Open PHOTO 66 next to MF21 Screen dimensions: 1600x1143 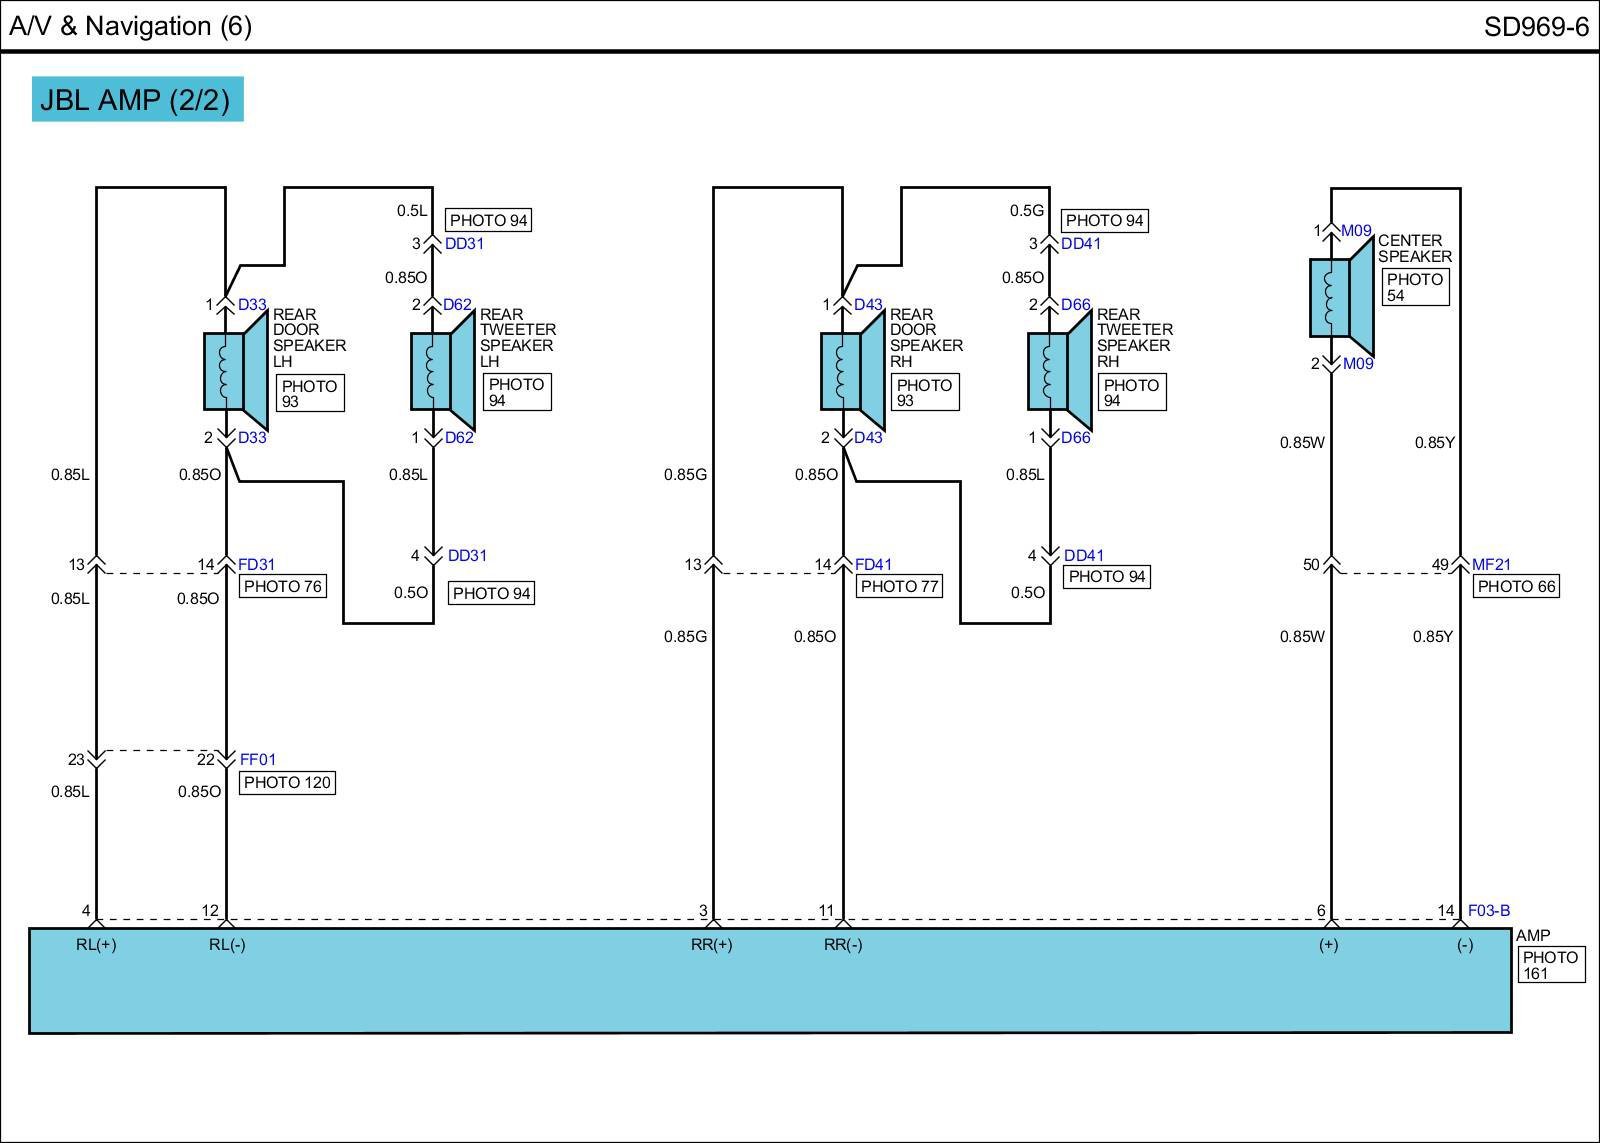1516,587
